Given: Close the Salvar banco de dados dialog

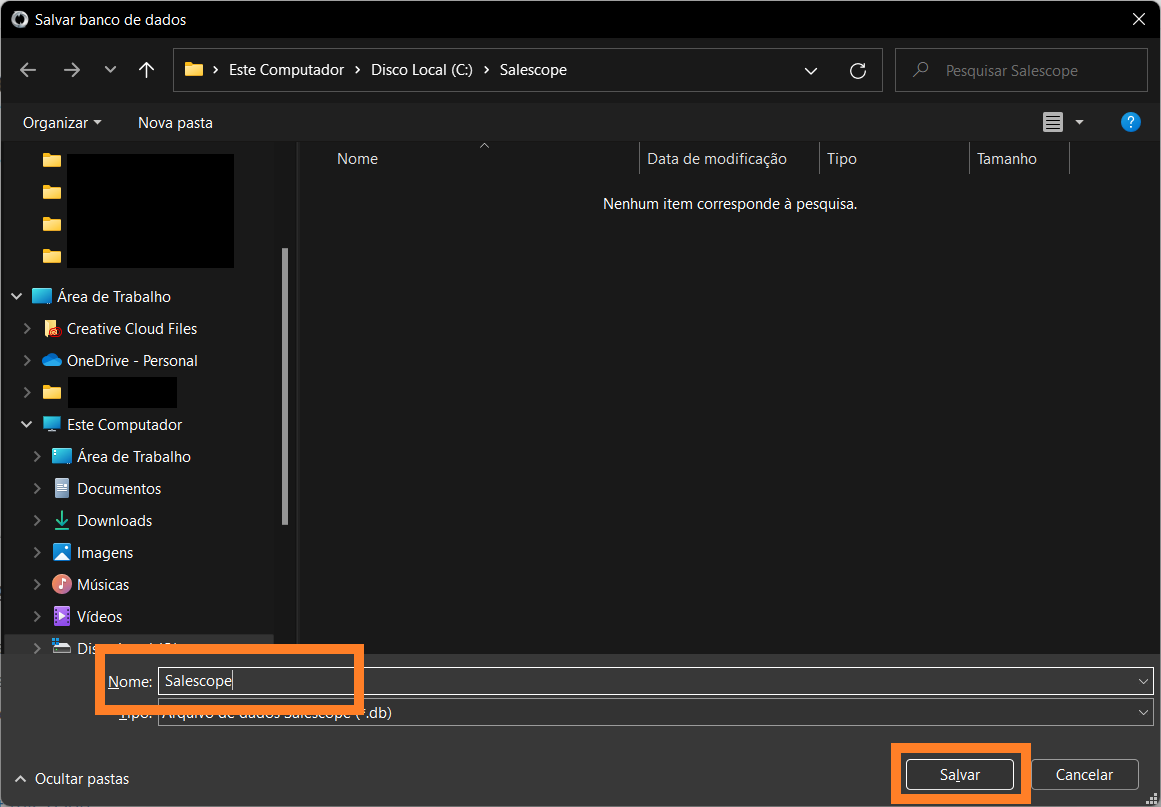Looking at the screenshot, I should [x=1139, y=20].
